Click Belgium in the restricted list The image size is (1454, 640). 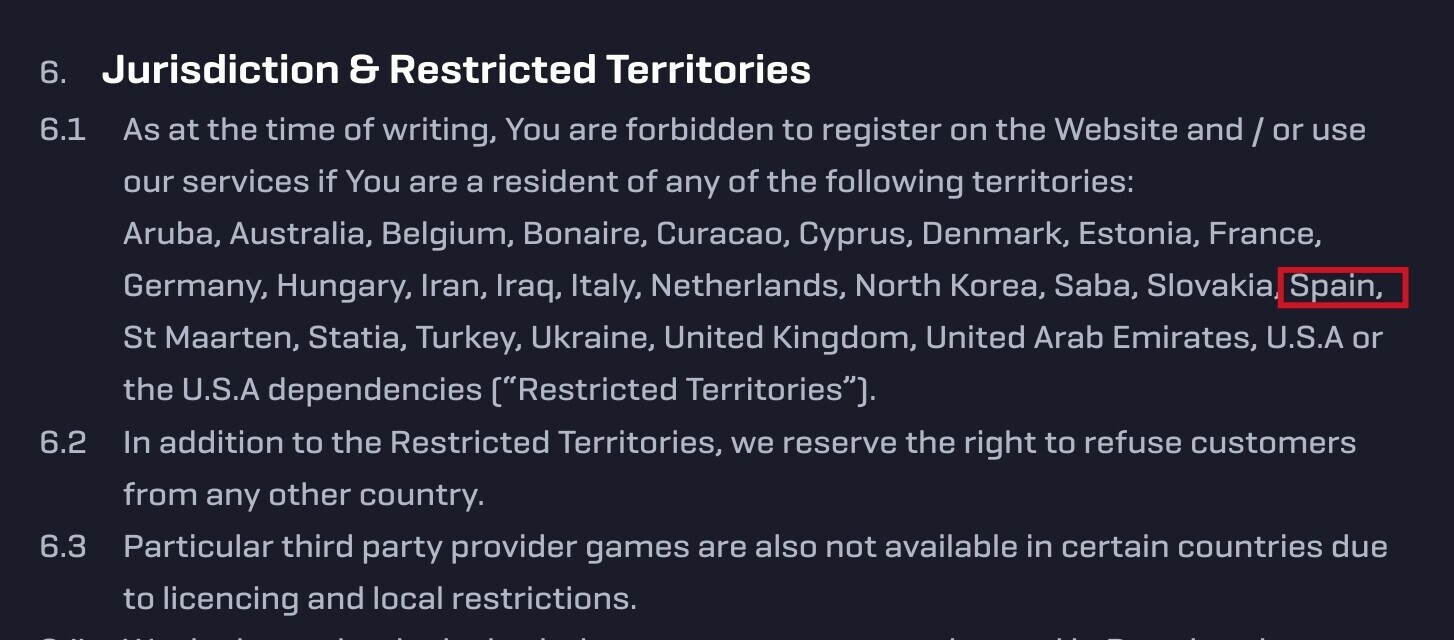coord(443,235)
